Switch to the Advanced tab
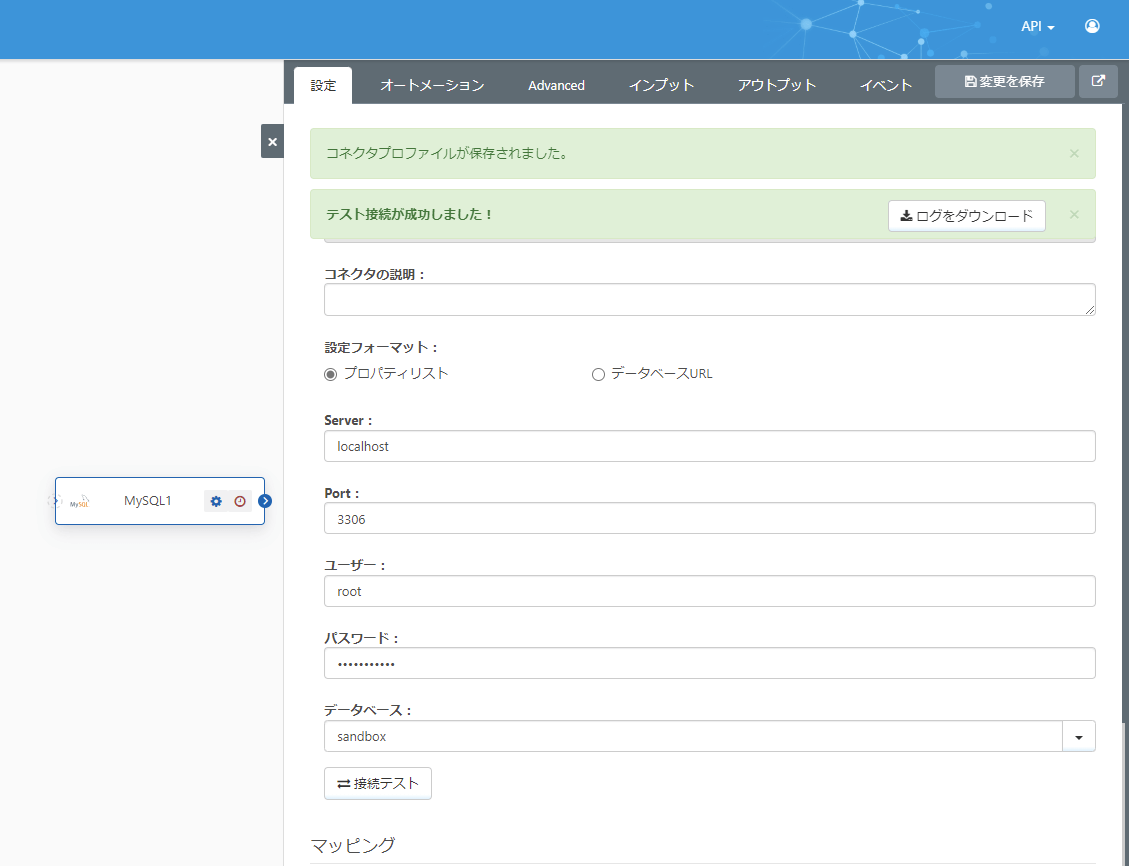 tap(556, 85)
